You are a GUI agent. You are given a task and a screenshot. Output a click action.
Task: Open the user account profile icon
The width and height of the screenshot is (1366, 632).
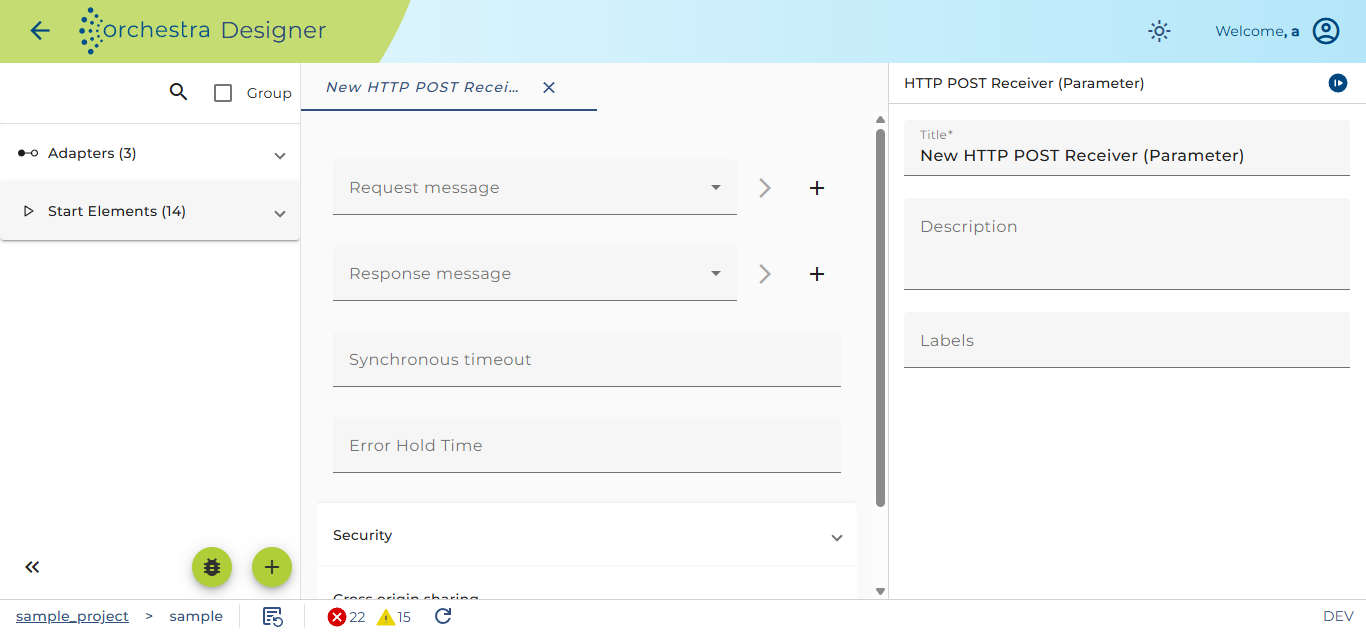click(1326, 31)
